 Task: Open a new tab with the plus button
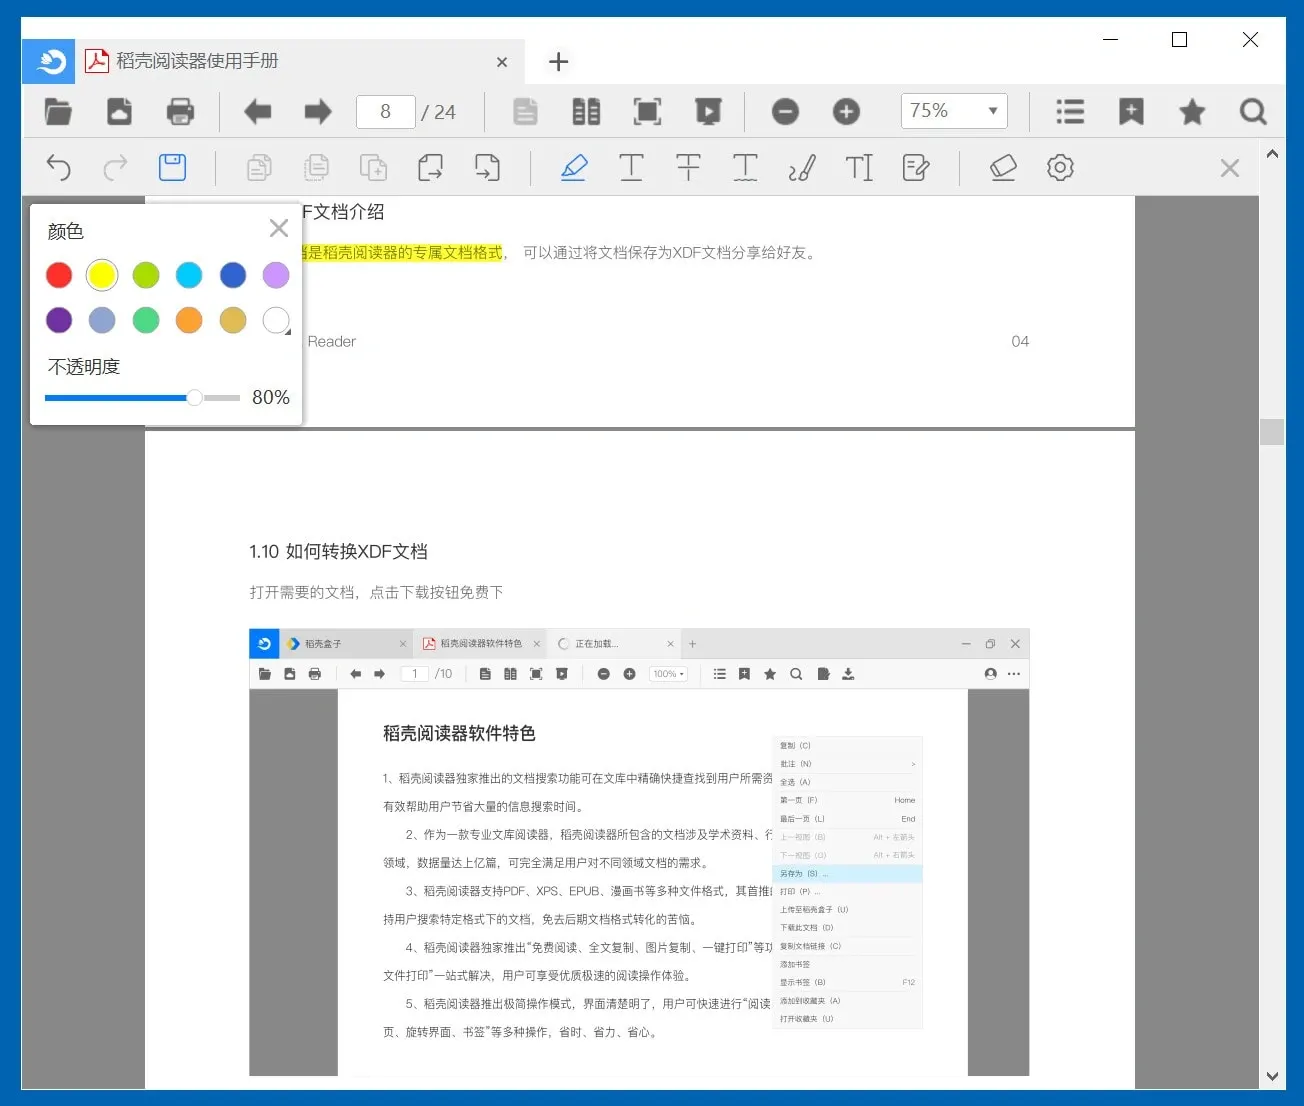pos(558,61)
